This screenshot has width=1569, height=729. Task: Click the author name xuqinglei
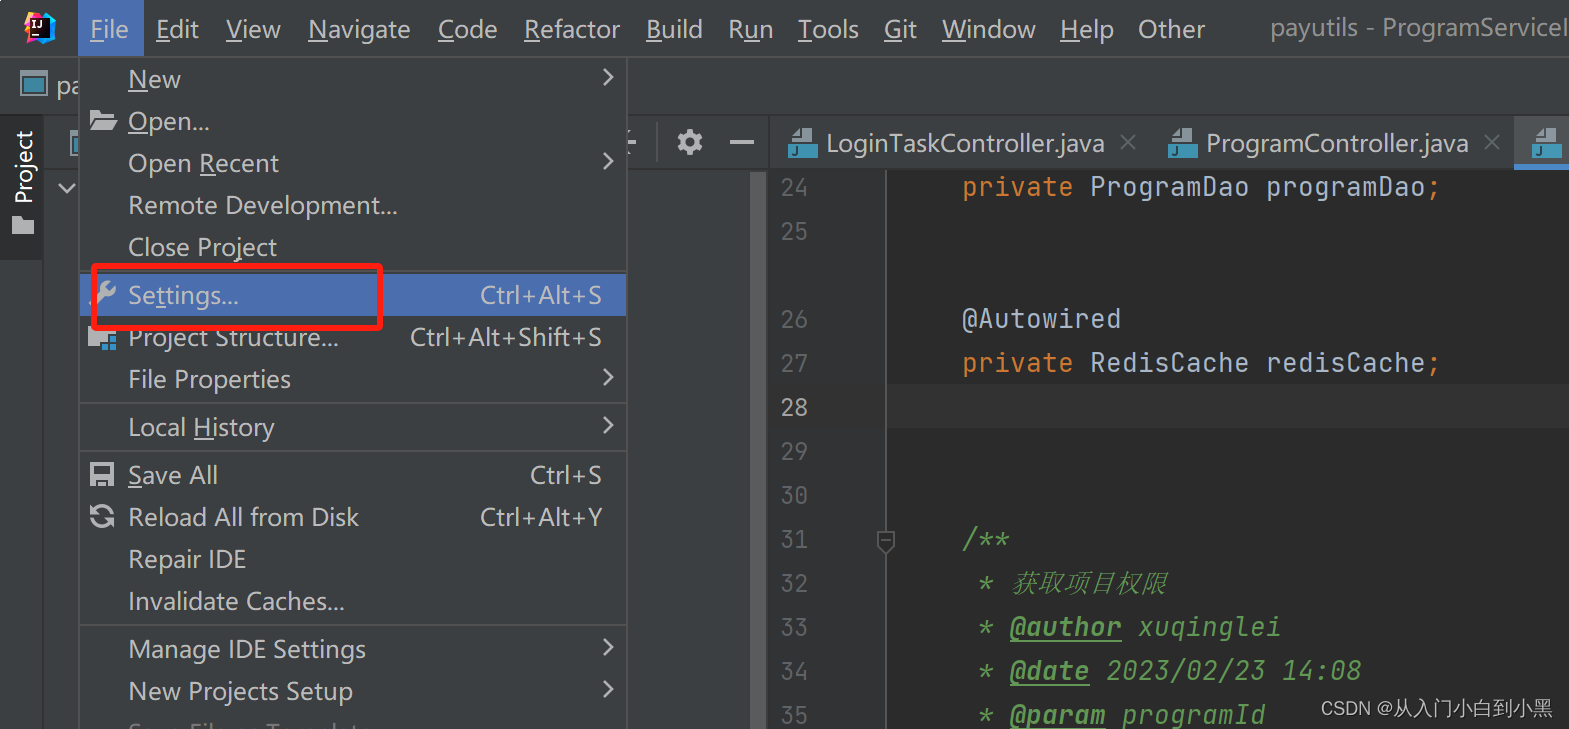(x=1209, y=627)
